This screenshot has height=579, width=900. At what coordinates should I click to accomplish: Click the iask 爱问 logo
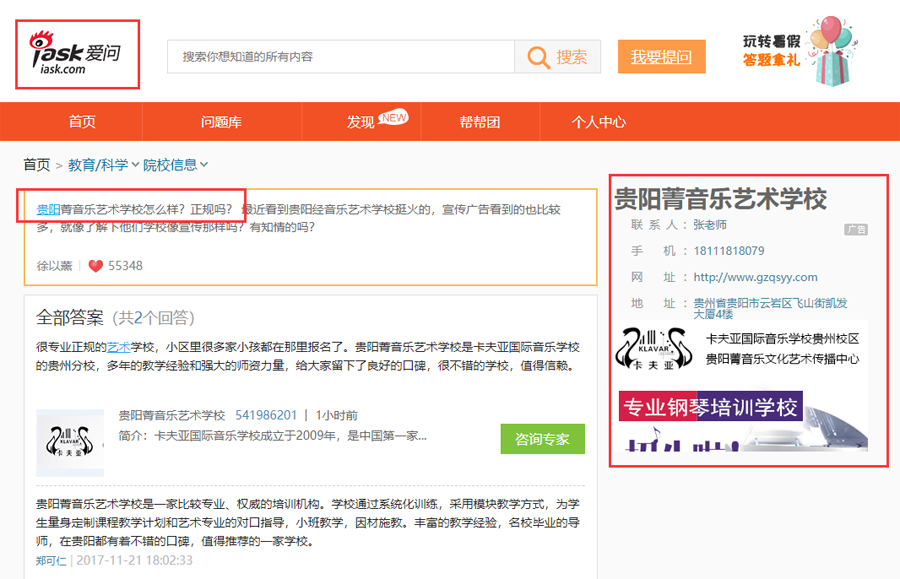[75, 53]
